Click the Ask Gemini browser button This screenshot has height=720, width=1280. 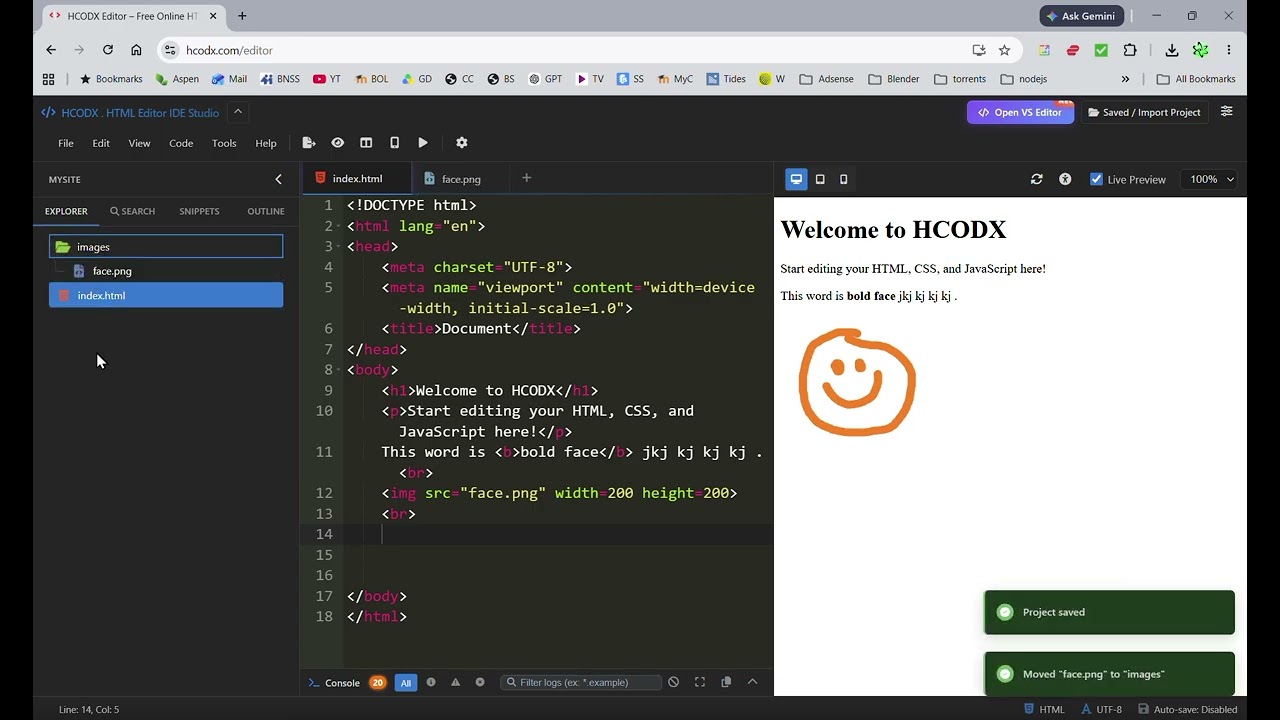point(1082,16)
